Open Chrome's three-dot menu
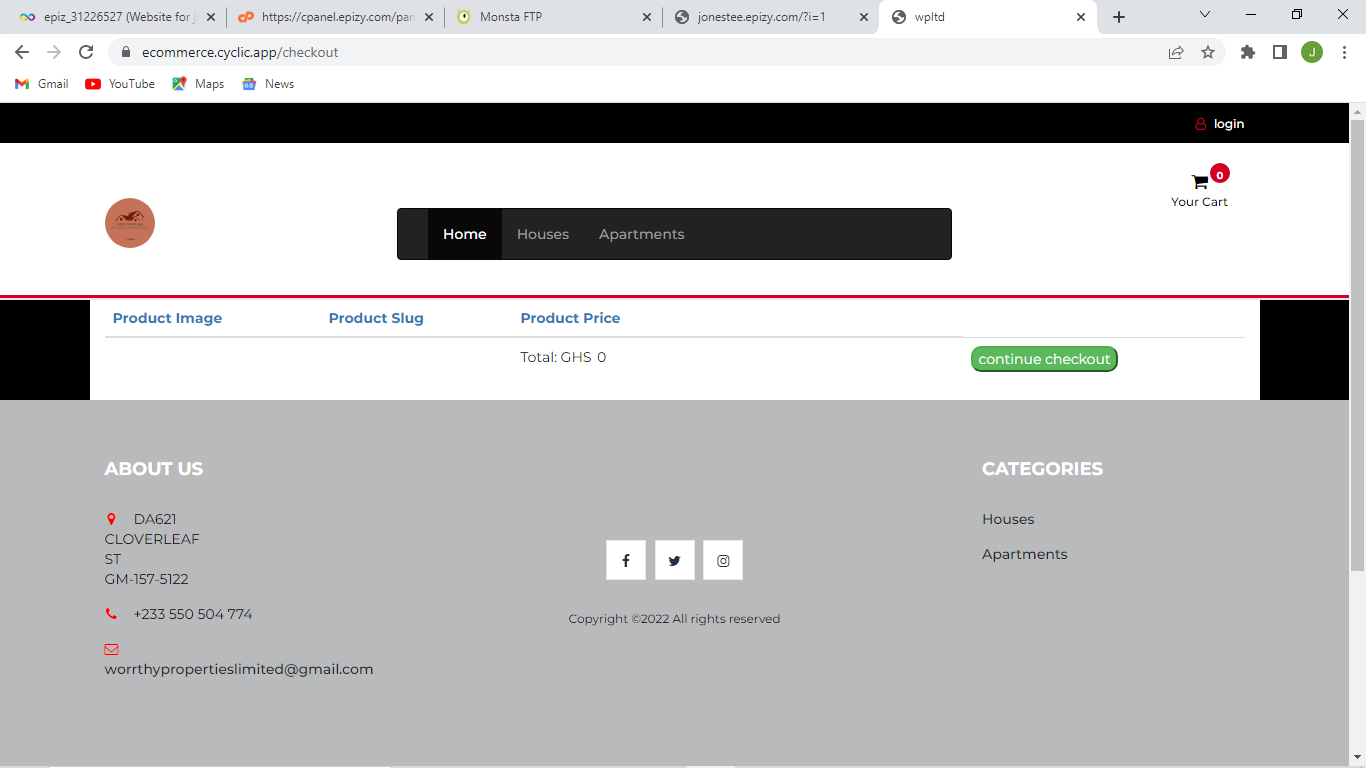 (x=1343, y=51)
